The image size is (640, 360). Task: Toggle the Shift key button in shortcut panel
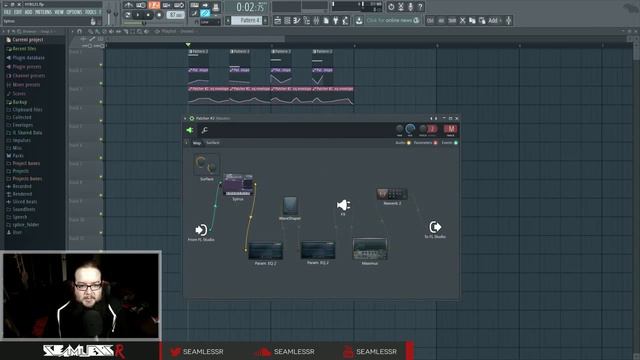pyautogui.click(x=452, y=20)
